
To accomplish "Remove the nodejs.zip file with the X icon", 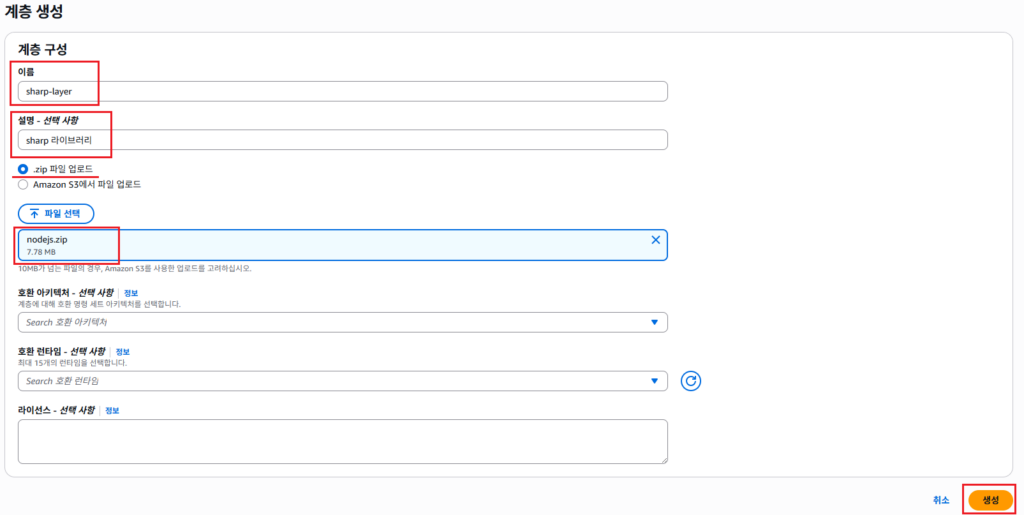I will (x=656, y=240).
